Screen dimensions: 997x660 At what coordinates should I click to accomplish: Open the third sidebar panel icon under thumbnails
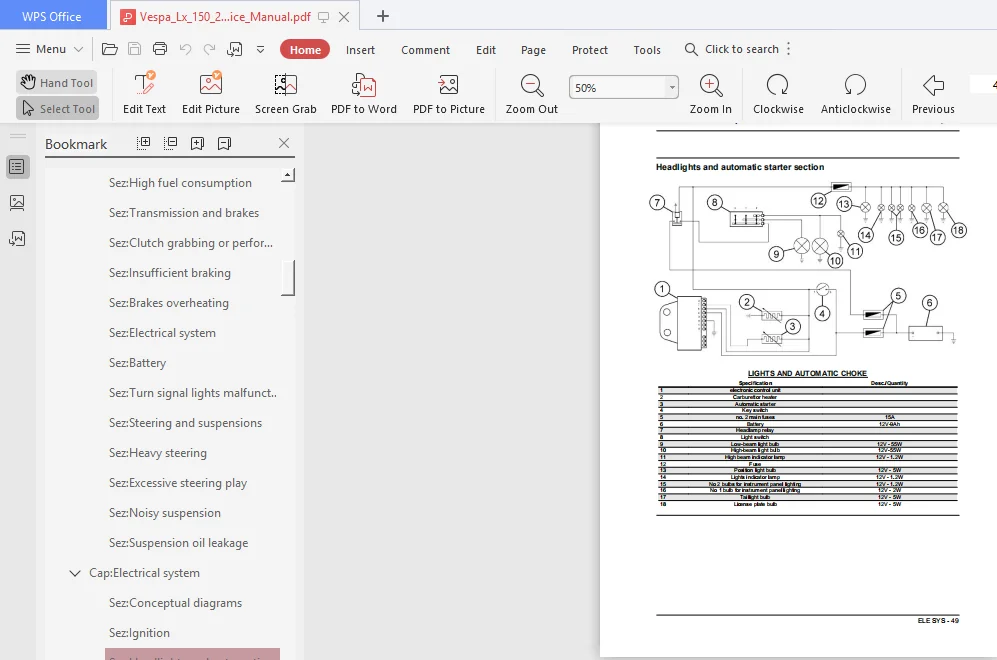pos(17,238)
